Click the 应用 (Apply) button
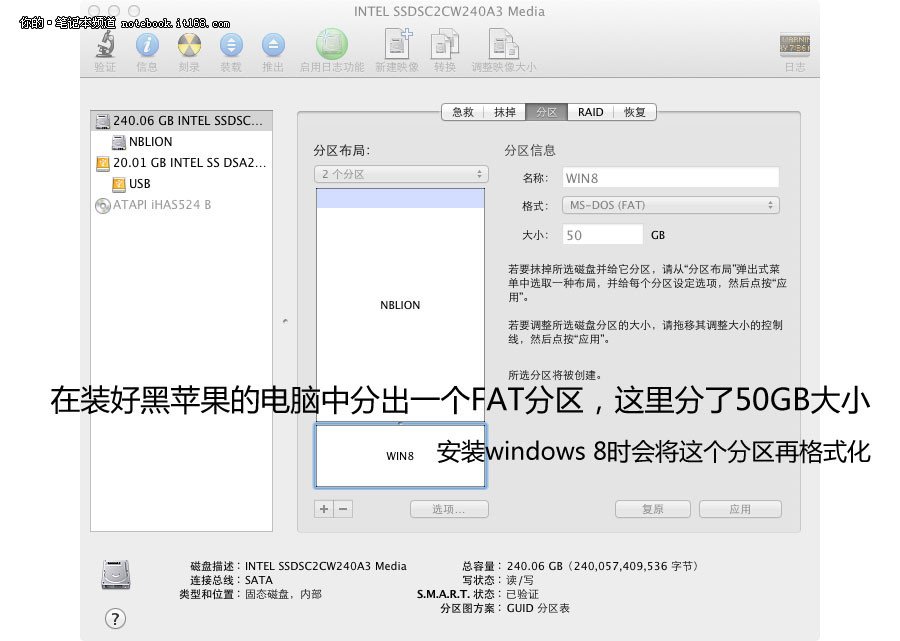Image resolution: width=900 pixels, height=641 pixels. [740, 508]
